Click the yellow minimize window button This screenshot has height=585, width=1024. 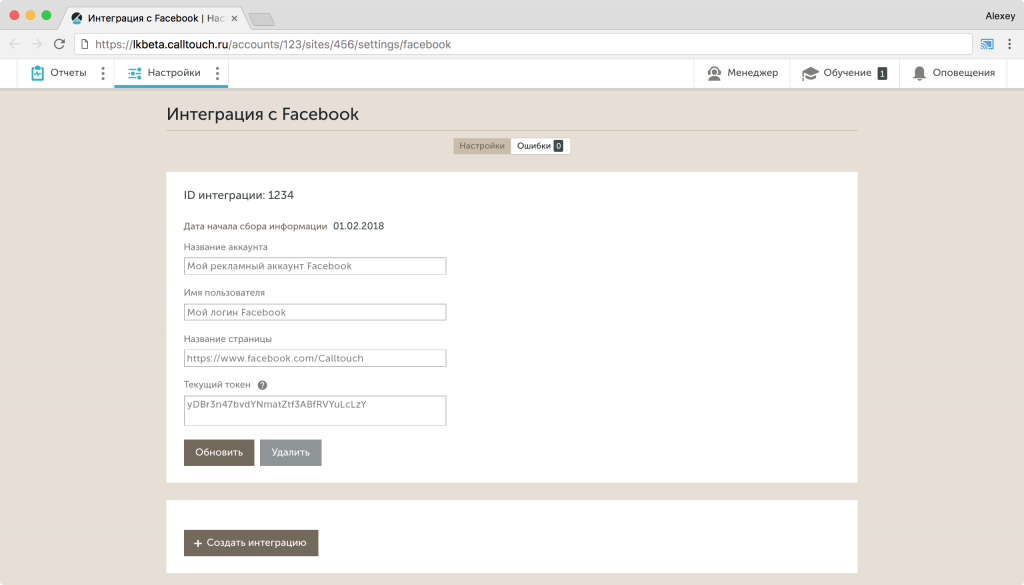click(30, 15)
